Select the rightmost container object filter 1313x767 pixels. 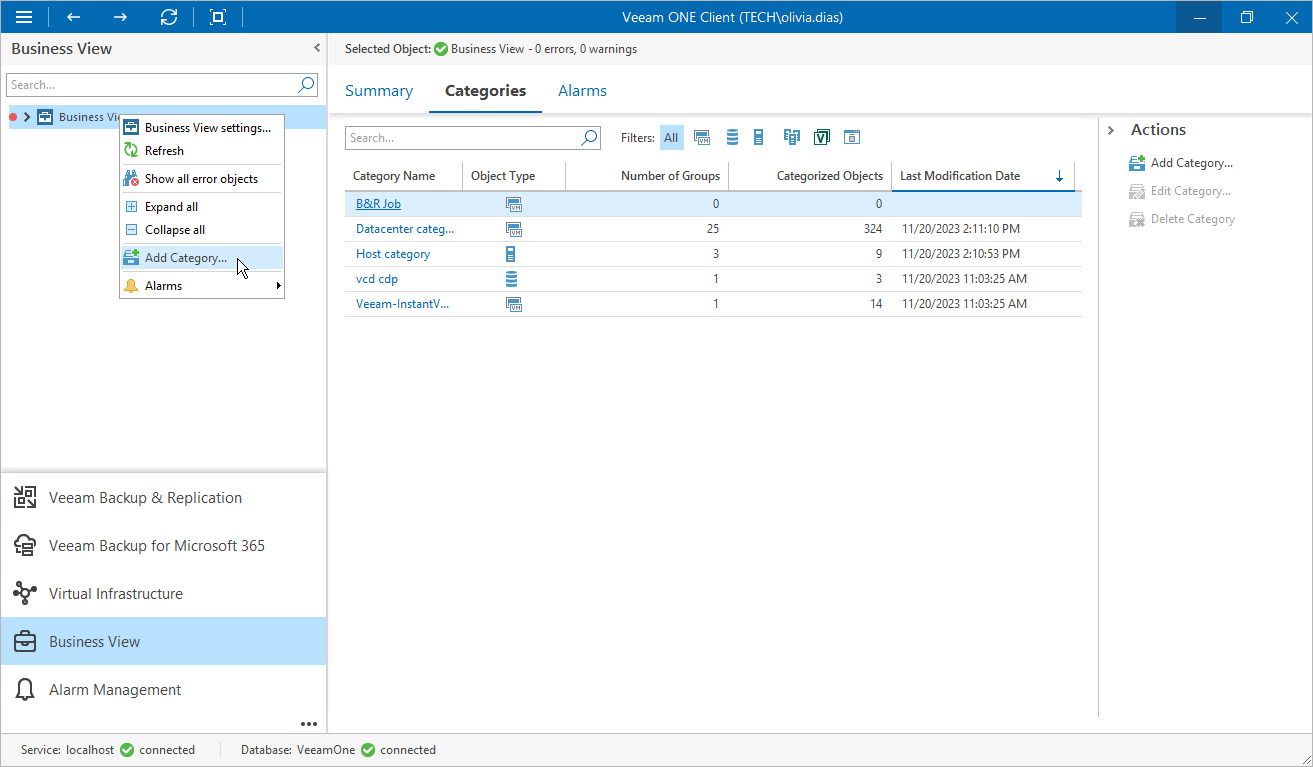[851, 137]
